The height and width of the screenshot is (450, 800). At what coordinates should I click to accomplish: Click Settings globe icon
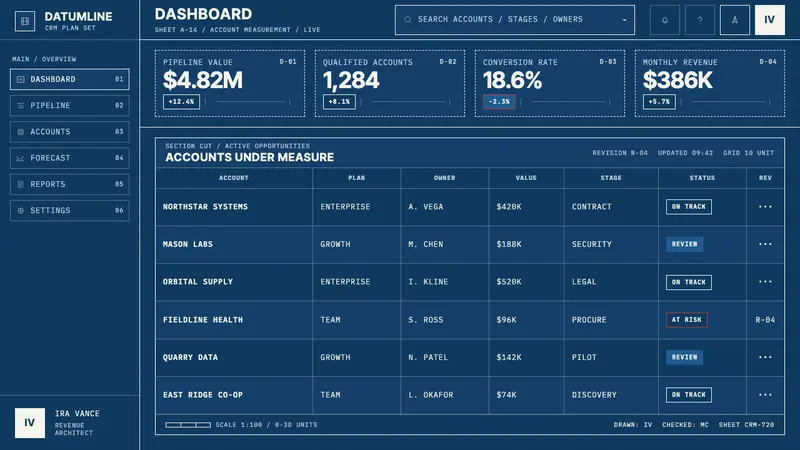[x=20, y=211]
